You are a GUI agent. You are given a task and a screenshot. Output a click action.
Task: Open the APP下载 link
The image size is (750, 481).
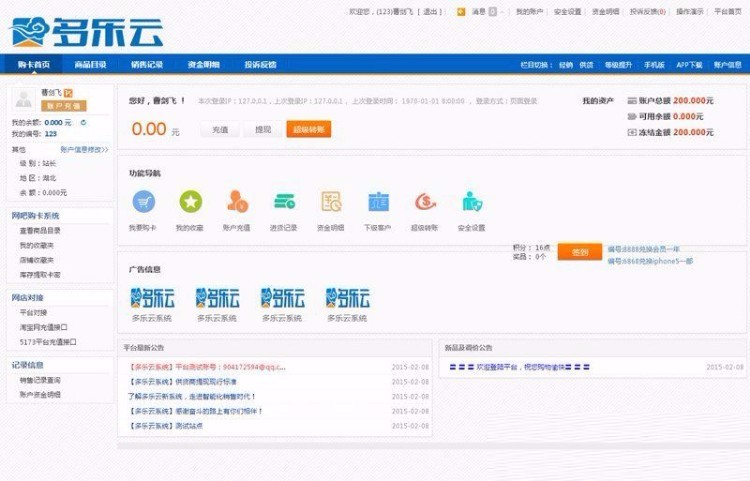click(x=689, y=65)
